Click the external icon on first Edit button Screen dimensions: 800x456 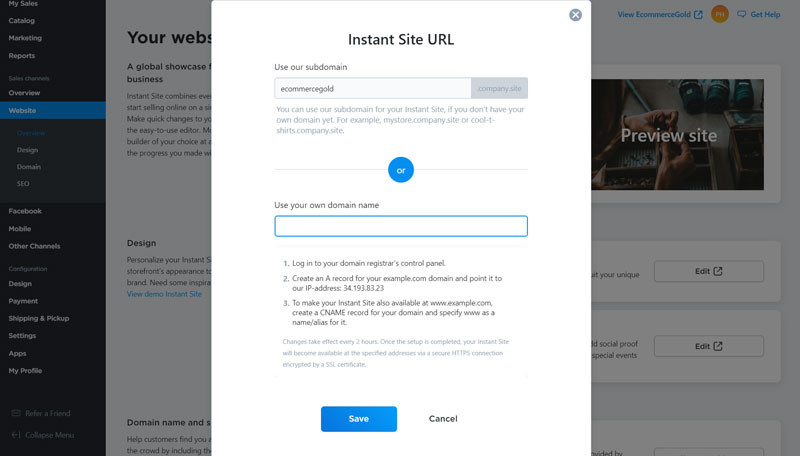coord(717,271)
